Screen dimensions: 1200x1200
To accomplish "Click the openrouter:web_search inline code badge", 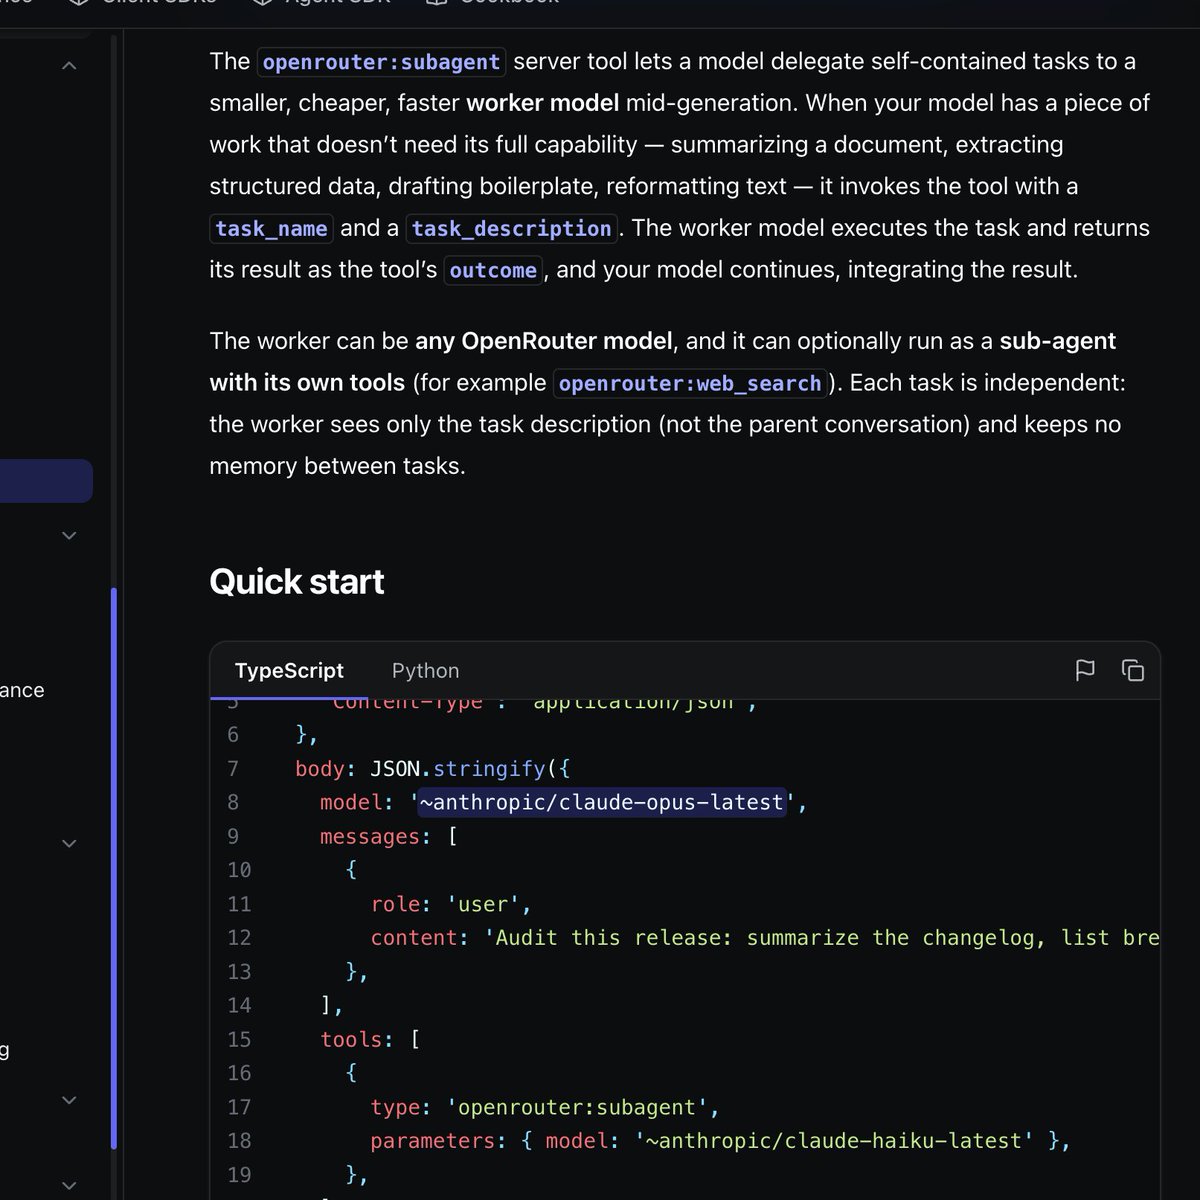I will pyautogui.click(x=690, y=384).
